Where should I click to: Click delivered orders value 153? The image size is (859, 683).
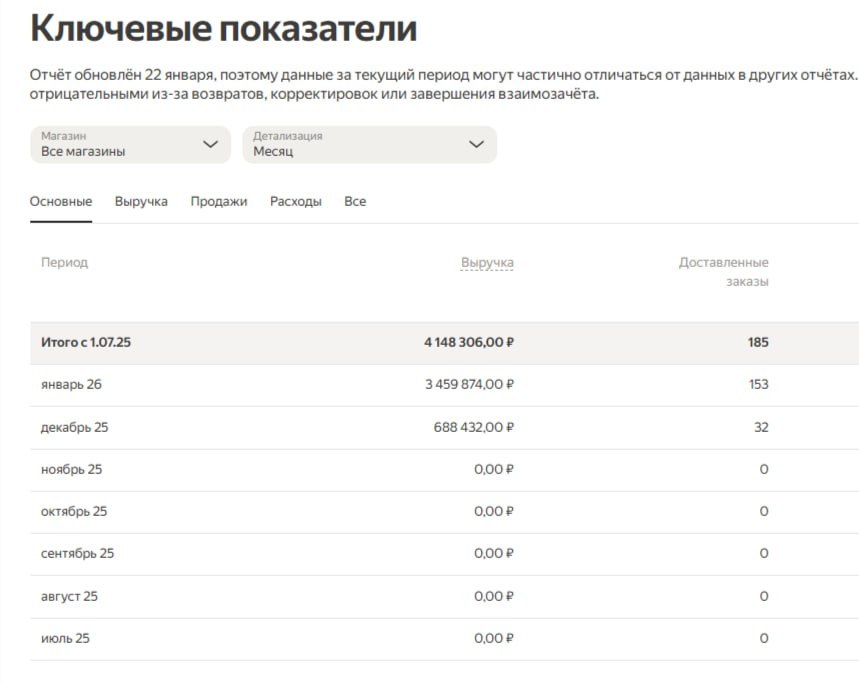pos(759,384)
